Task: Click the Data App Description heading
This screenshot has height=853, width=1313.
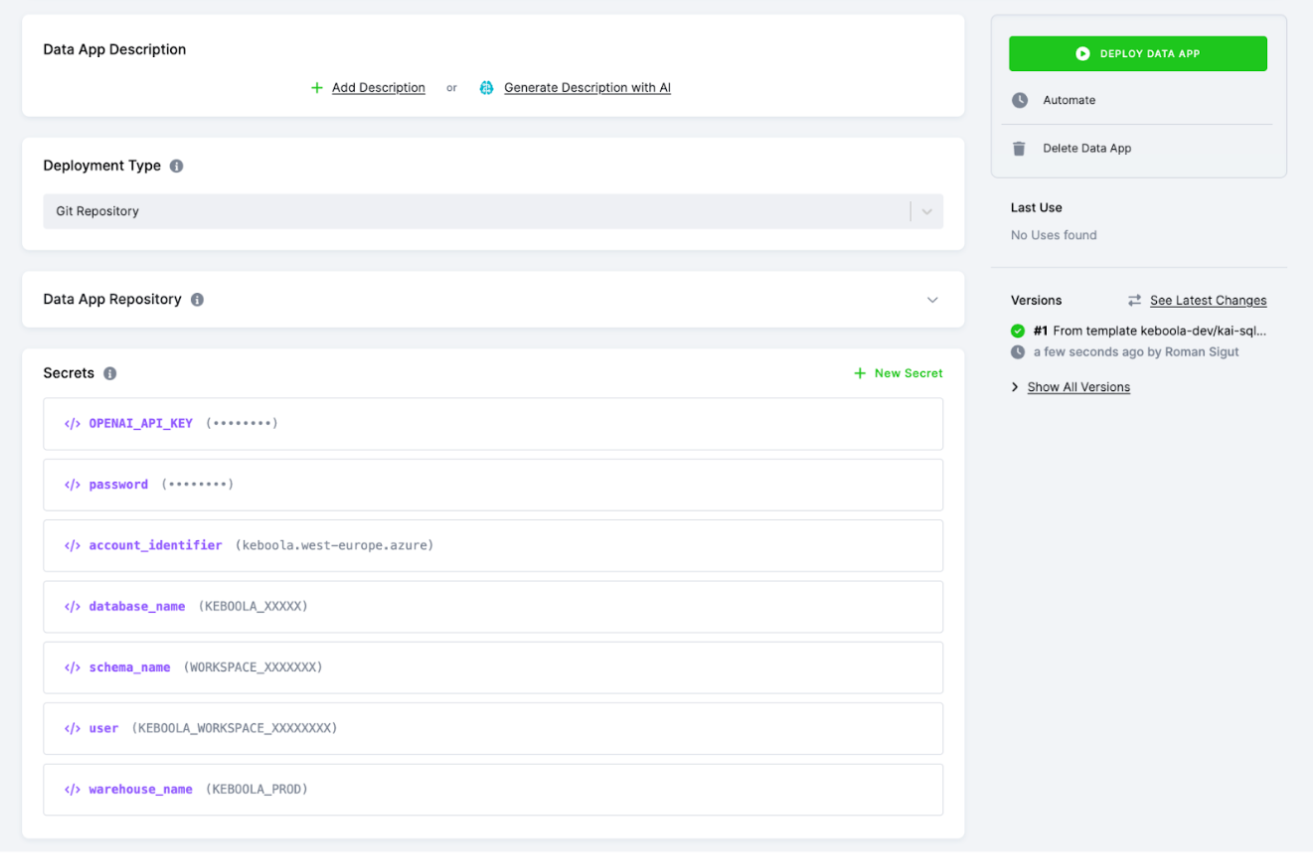Action: click(x=115, y=50)
